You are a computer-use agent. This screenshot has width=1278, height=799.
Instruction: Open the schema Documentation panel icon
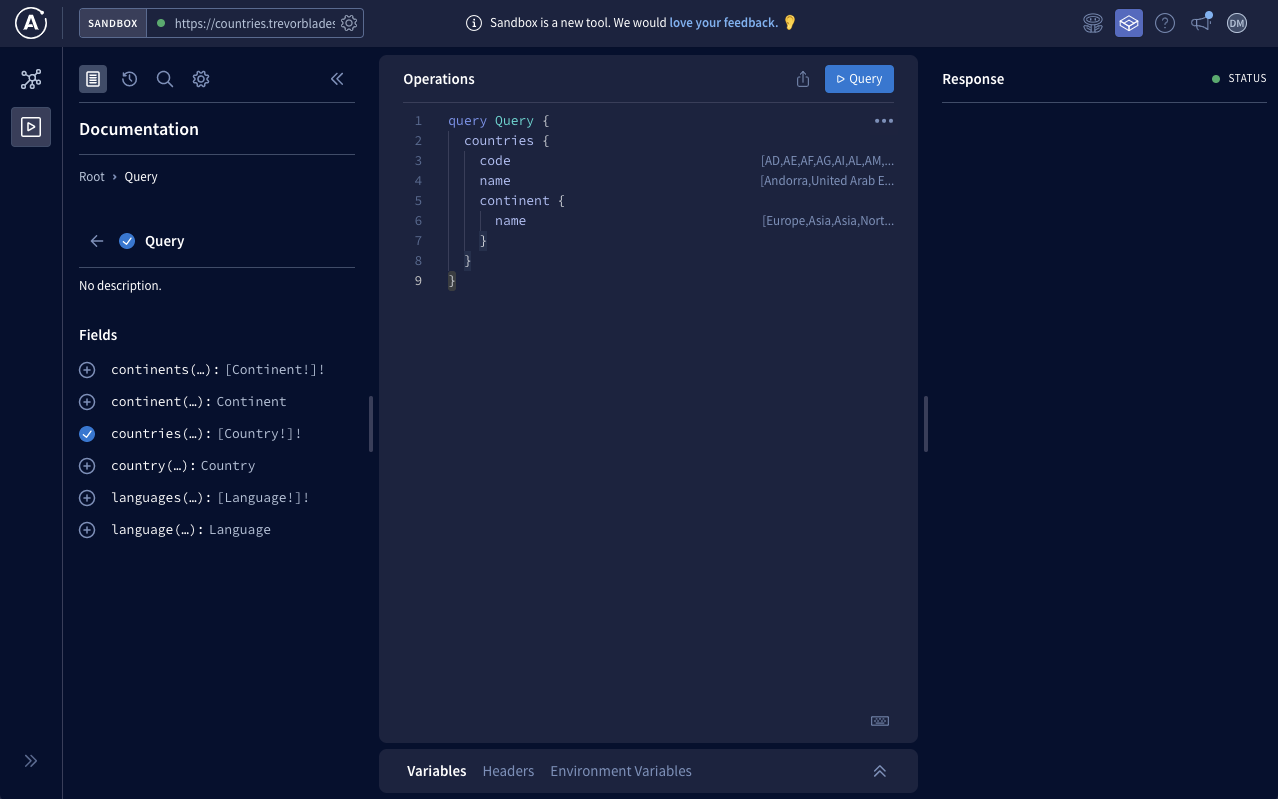(x=93, y=78)
